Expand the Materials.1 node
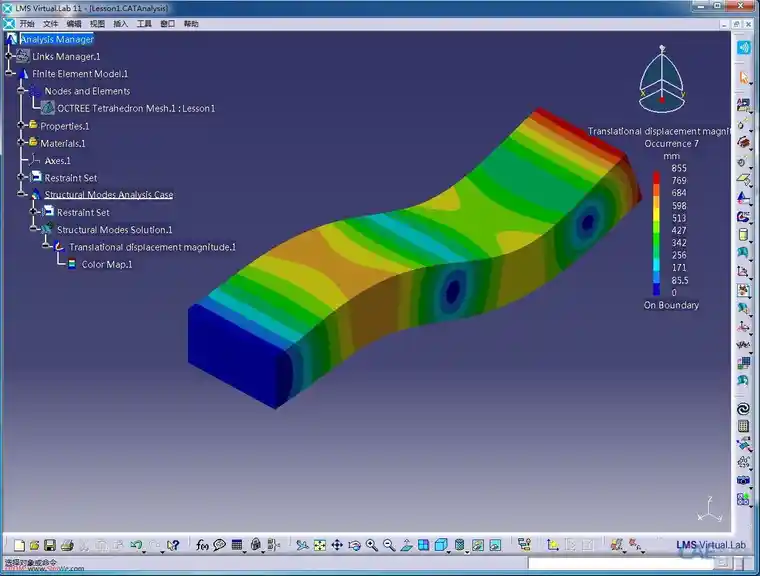This screenshot has height=576, width=760. [21, 143]
